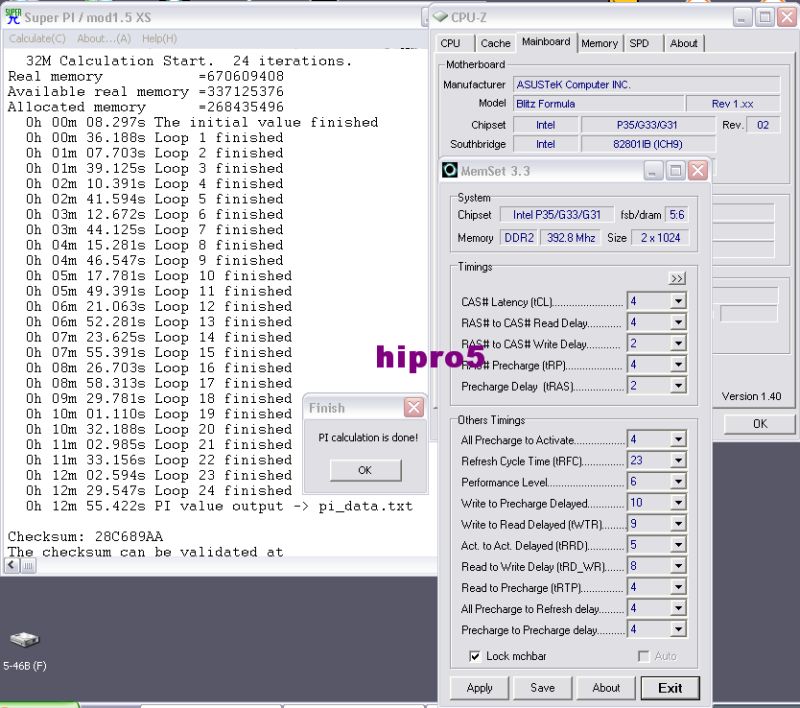The image size is (800, 708).
Task: Open the Calculate(C) menu in Super PI
Action: 37,38
